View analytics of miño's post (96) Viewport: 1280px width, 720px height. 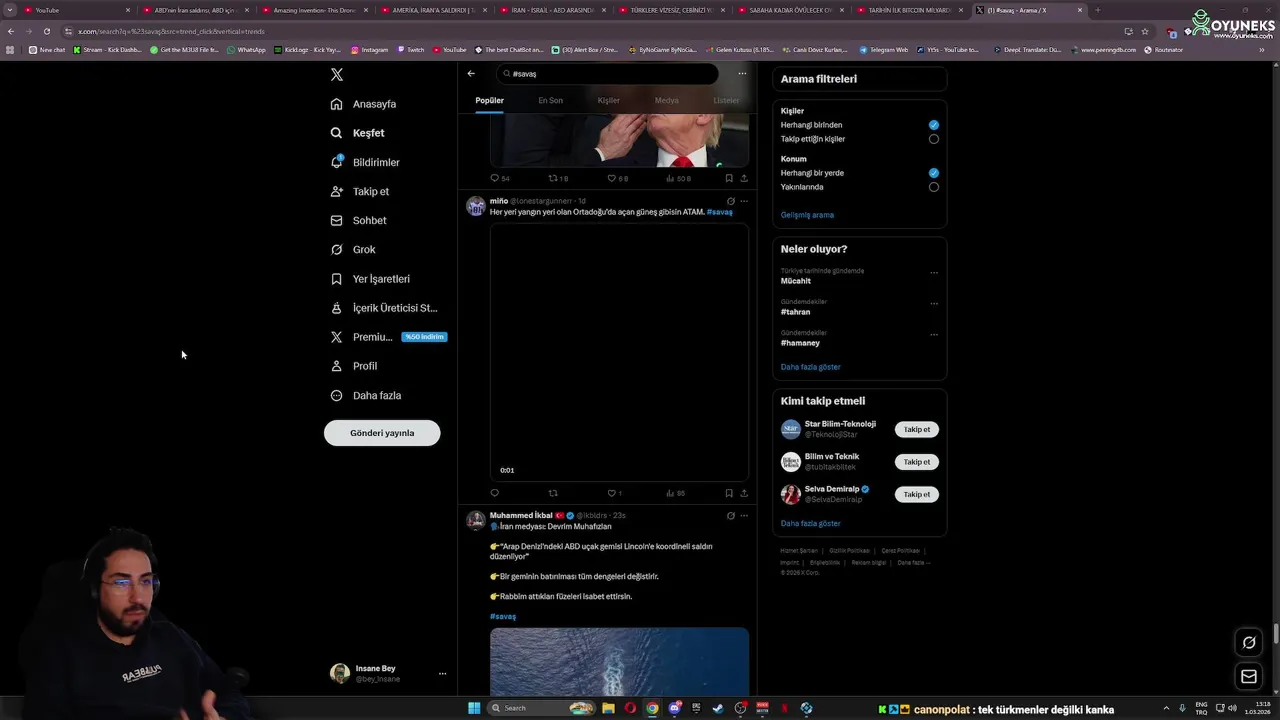675,493
